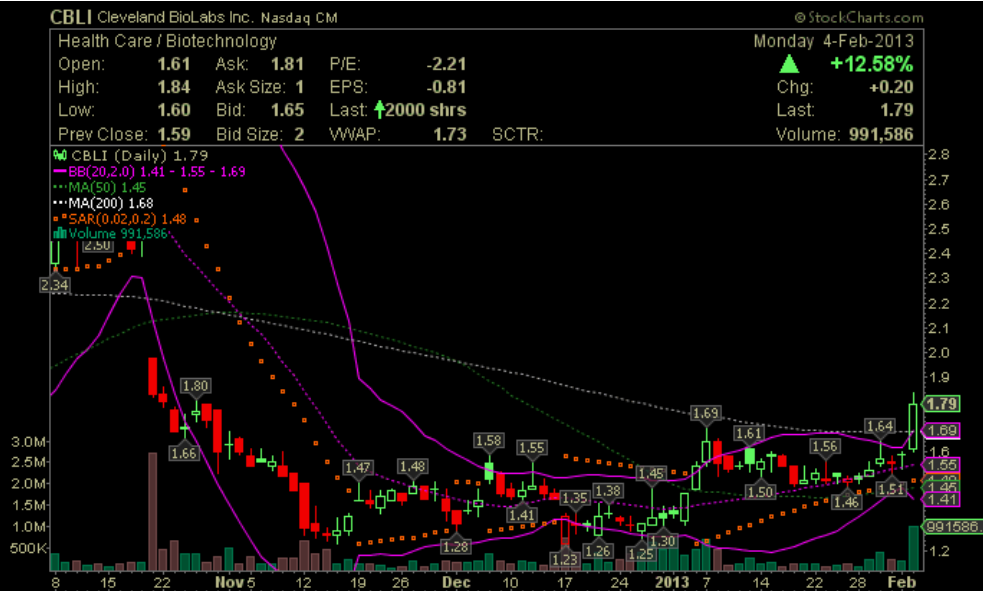983x591 pixels.
Task: Click the latest green volume bar at Feb
Action: click(x=913, y=548)
